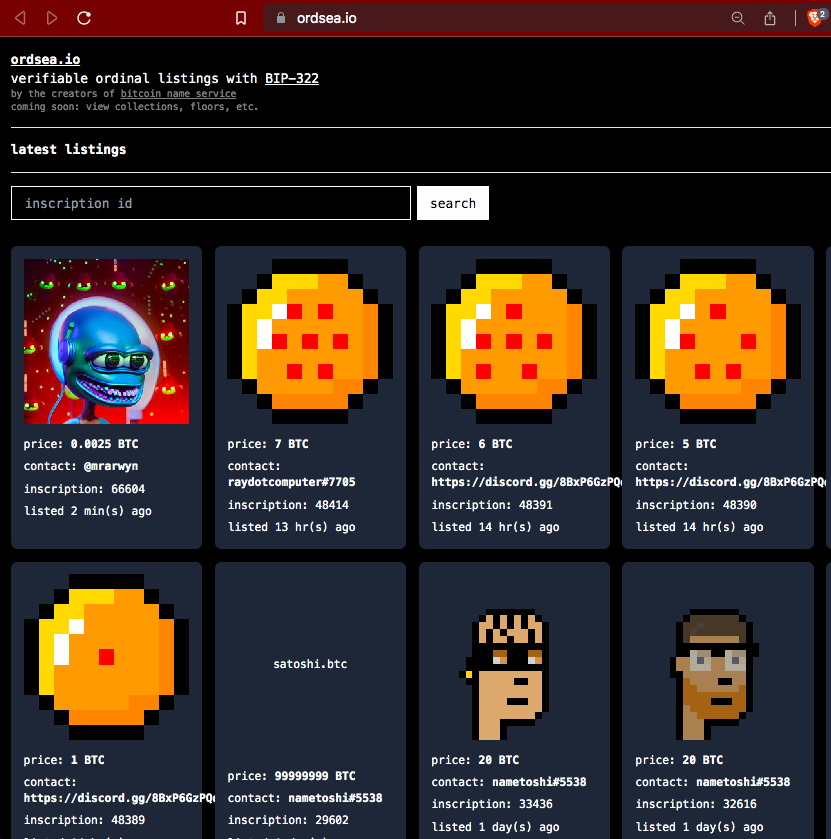Viewport: 831px width, 839px height.
Task: Open the zoom magnifier icon in the address bar
Action: [738, 18]
